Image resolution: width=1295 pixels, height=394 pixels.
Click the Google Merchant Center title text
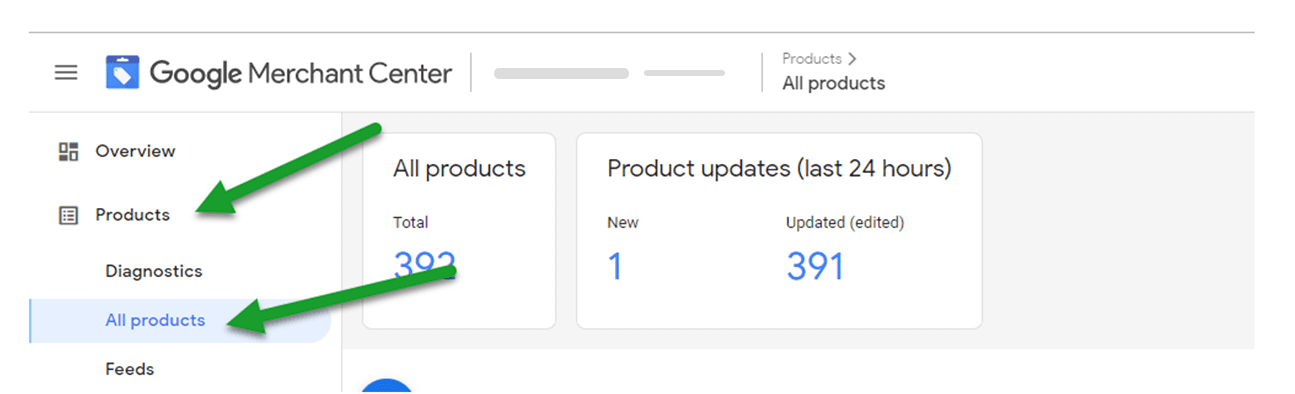pyautogui.click(x=301, y=73)
